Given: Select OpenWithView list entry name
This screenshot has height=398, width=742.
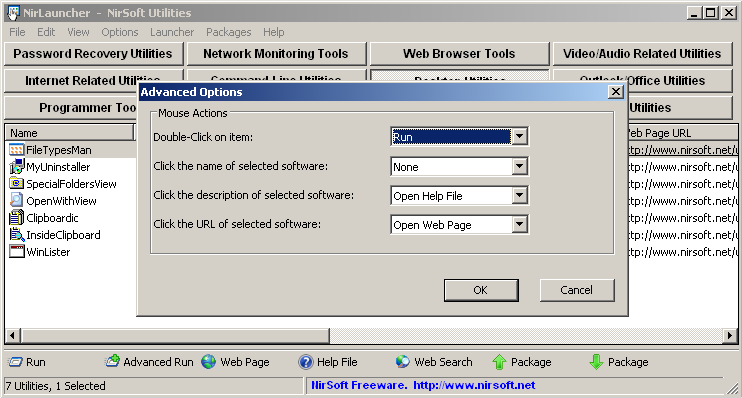Looking at the screenshot, I should pos(61,201).
